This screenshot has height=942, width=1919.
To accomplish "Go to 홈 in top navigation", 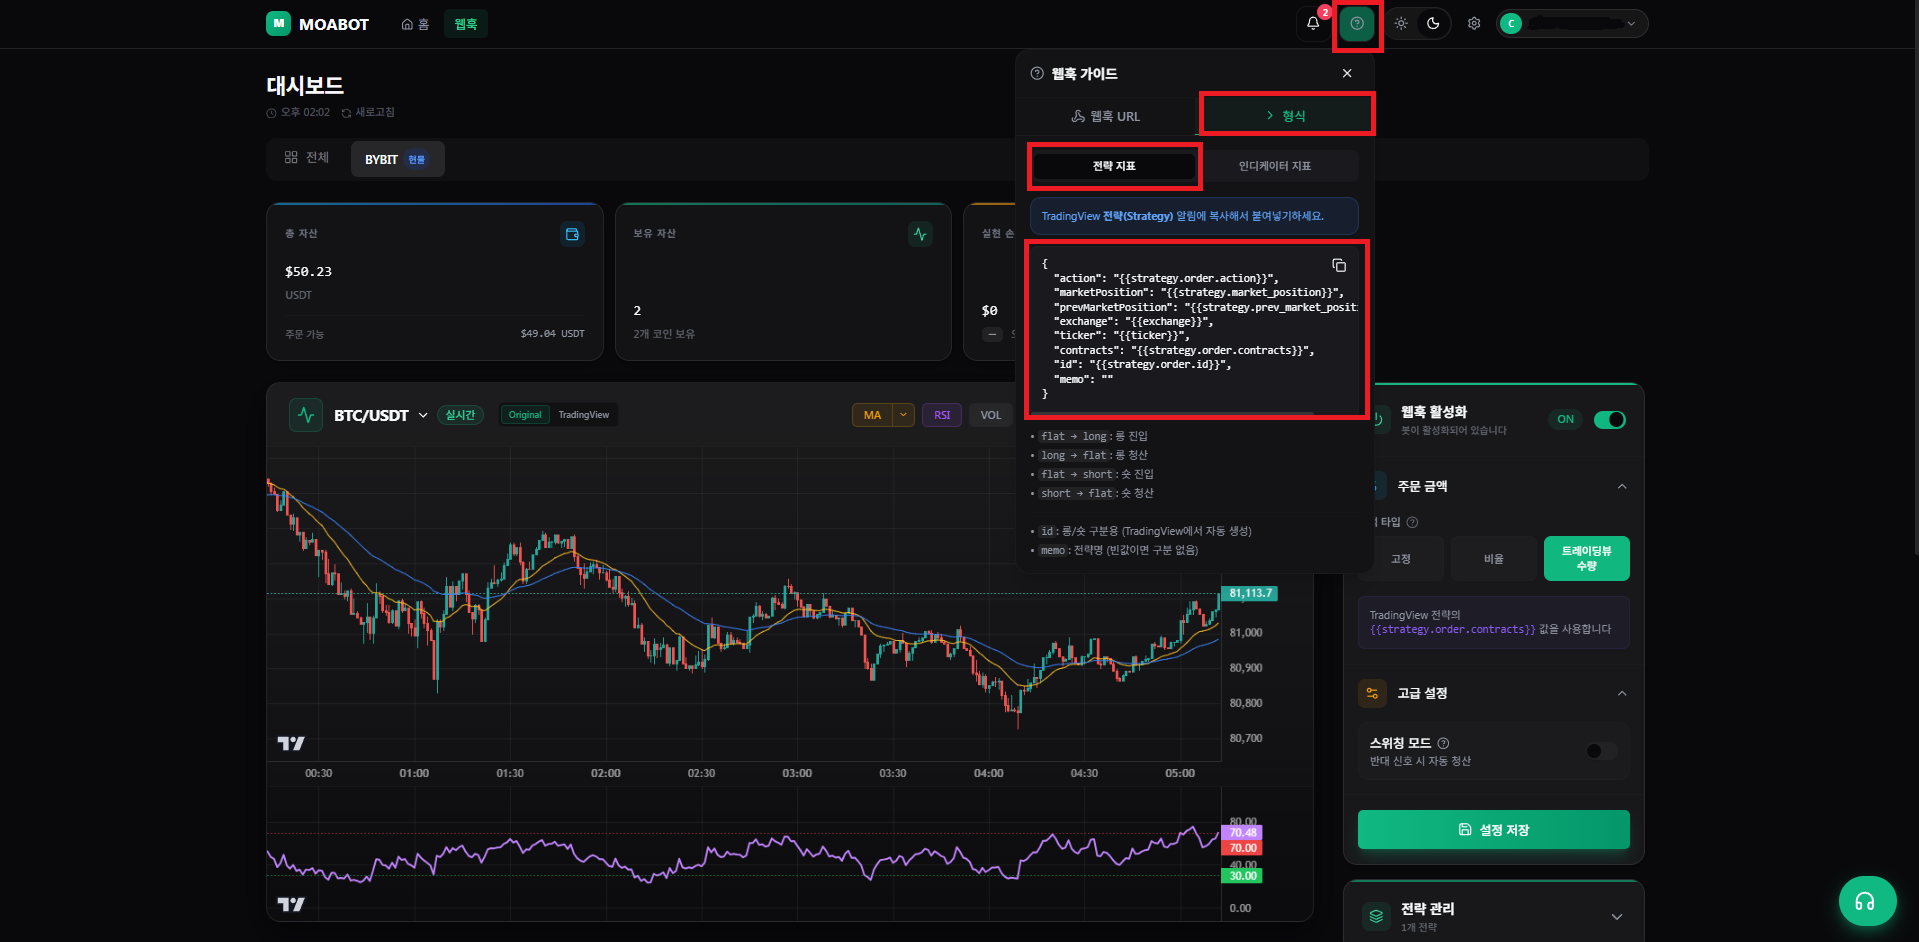I will (415, 24).
